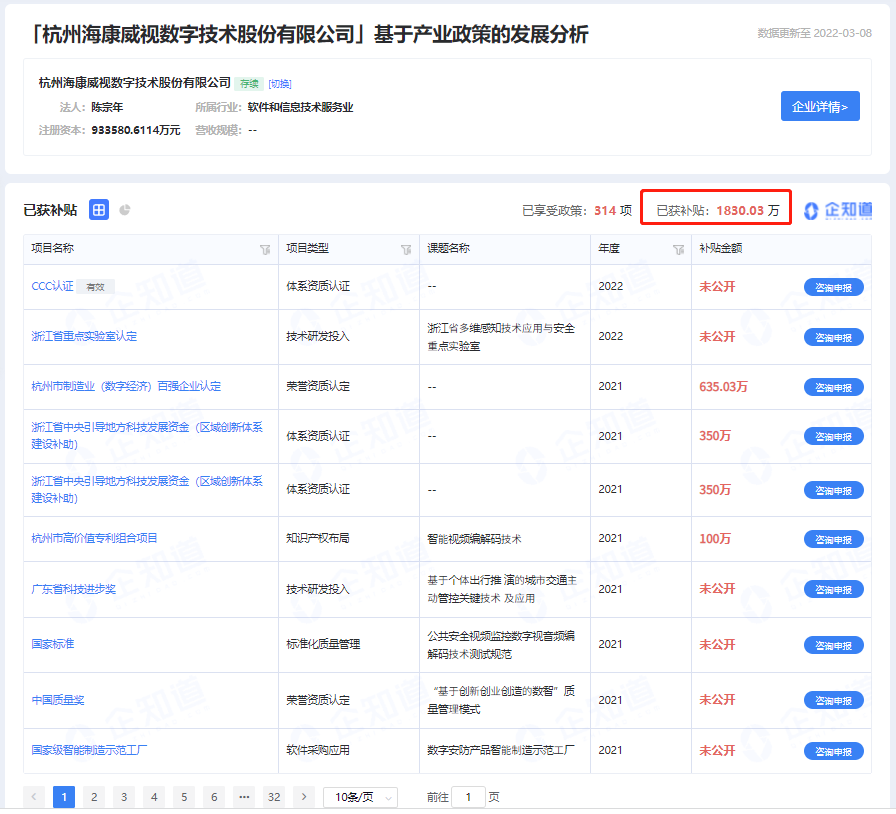Click 咨询申报 for 635.03万 row

pyautogui.click(x=833, y=387)
